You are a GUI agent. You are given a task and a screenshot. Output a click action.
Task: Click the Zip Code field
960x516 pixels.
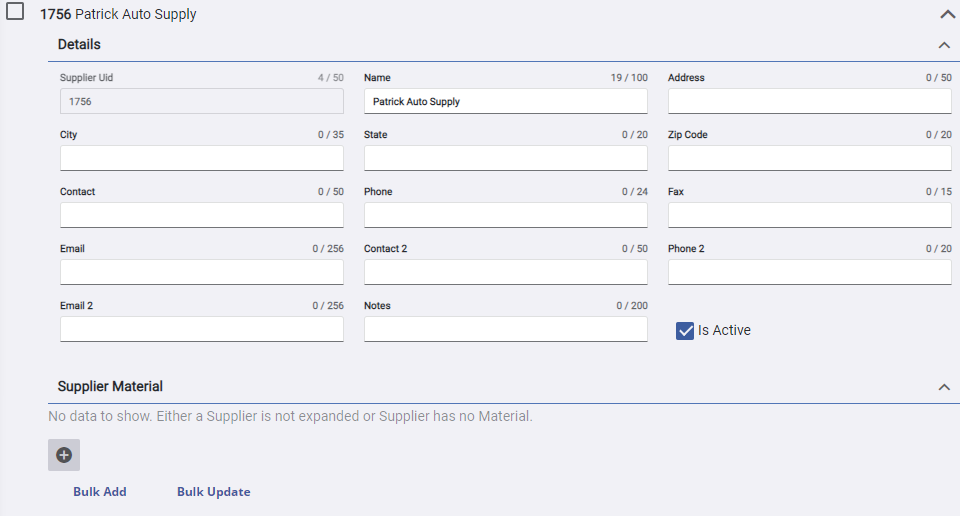tap(809, 159)
